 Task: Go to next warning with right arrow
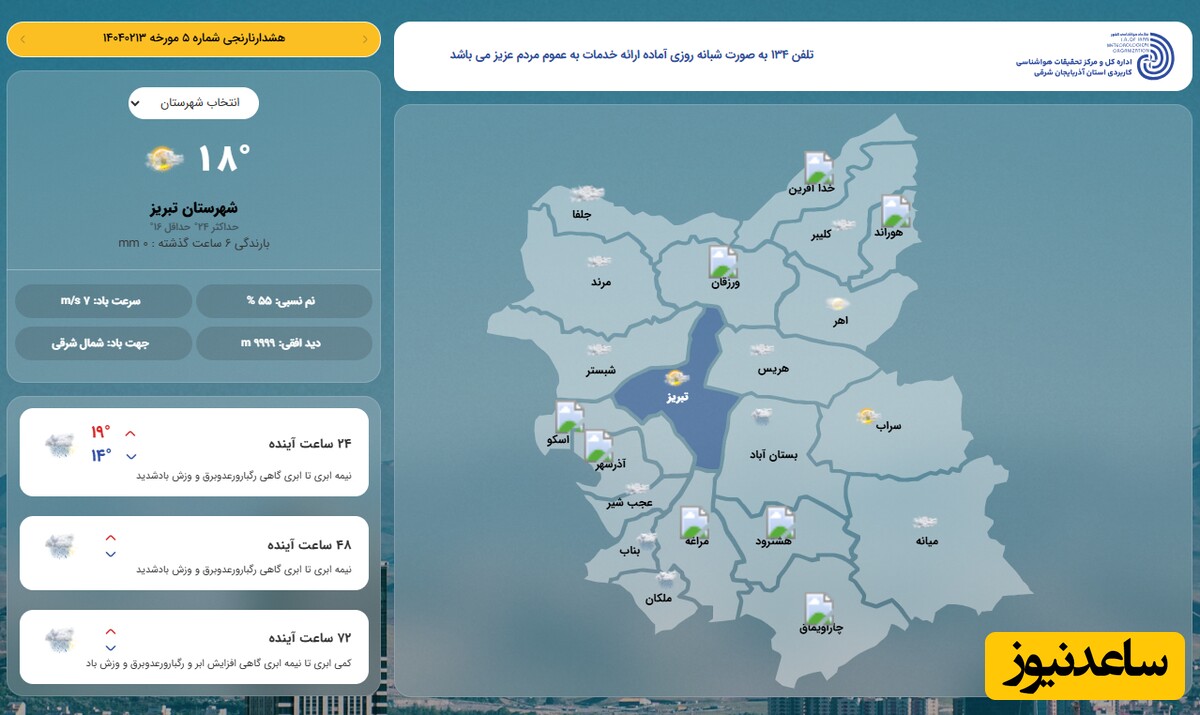coord(365,39)
